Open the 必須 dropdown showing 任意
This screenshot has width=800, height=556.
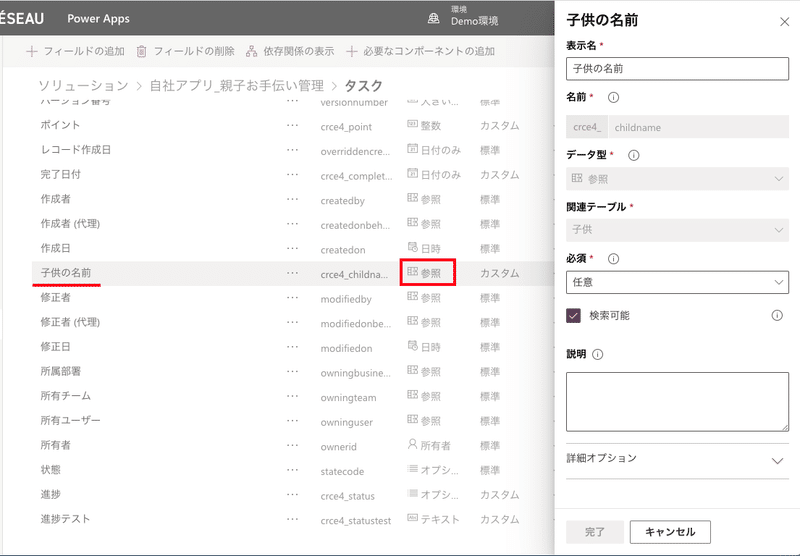[677, 282]
